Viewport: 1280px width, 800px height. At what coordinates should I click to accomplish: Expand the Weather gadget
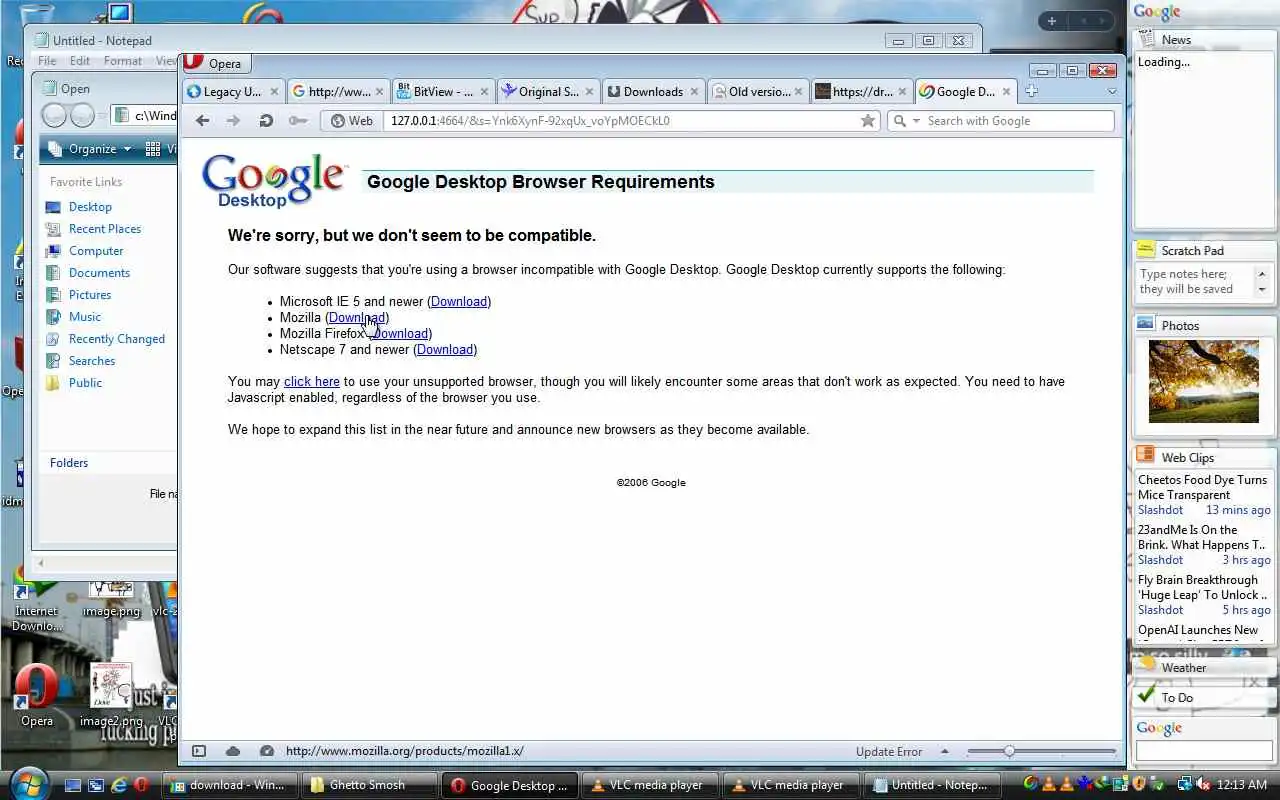pos(1204,667)
